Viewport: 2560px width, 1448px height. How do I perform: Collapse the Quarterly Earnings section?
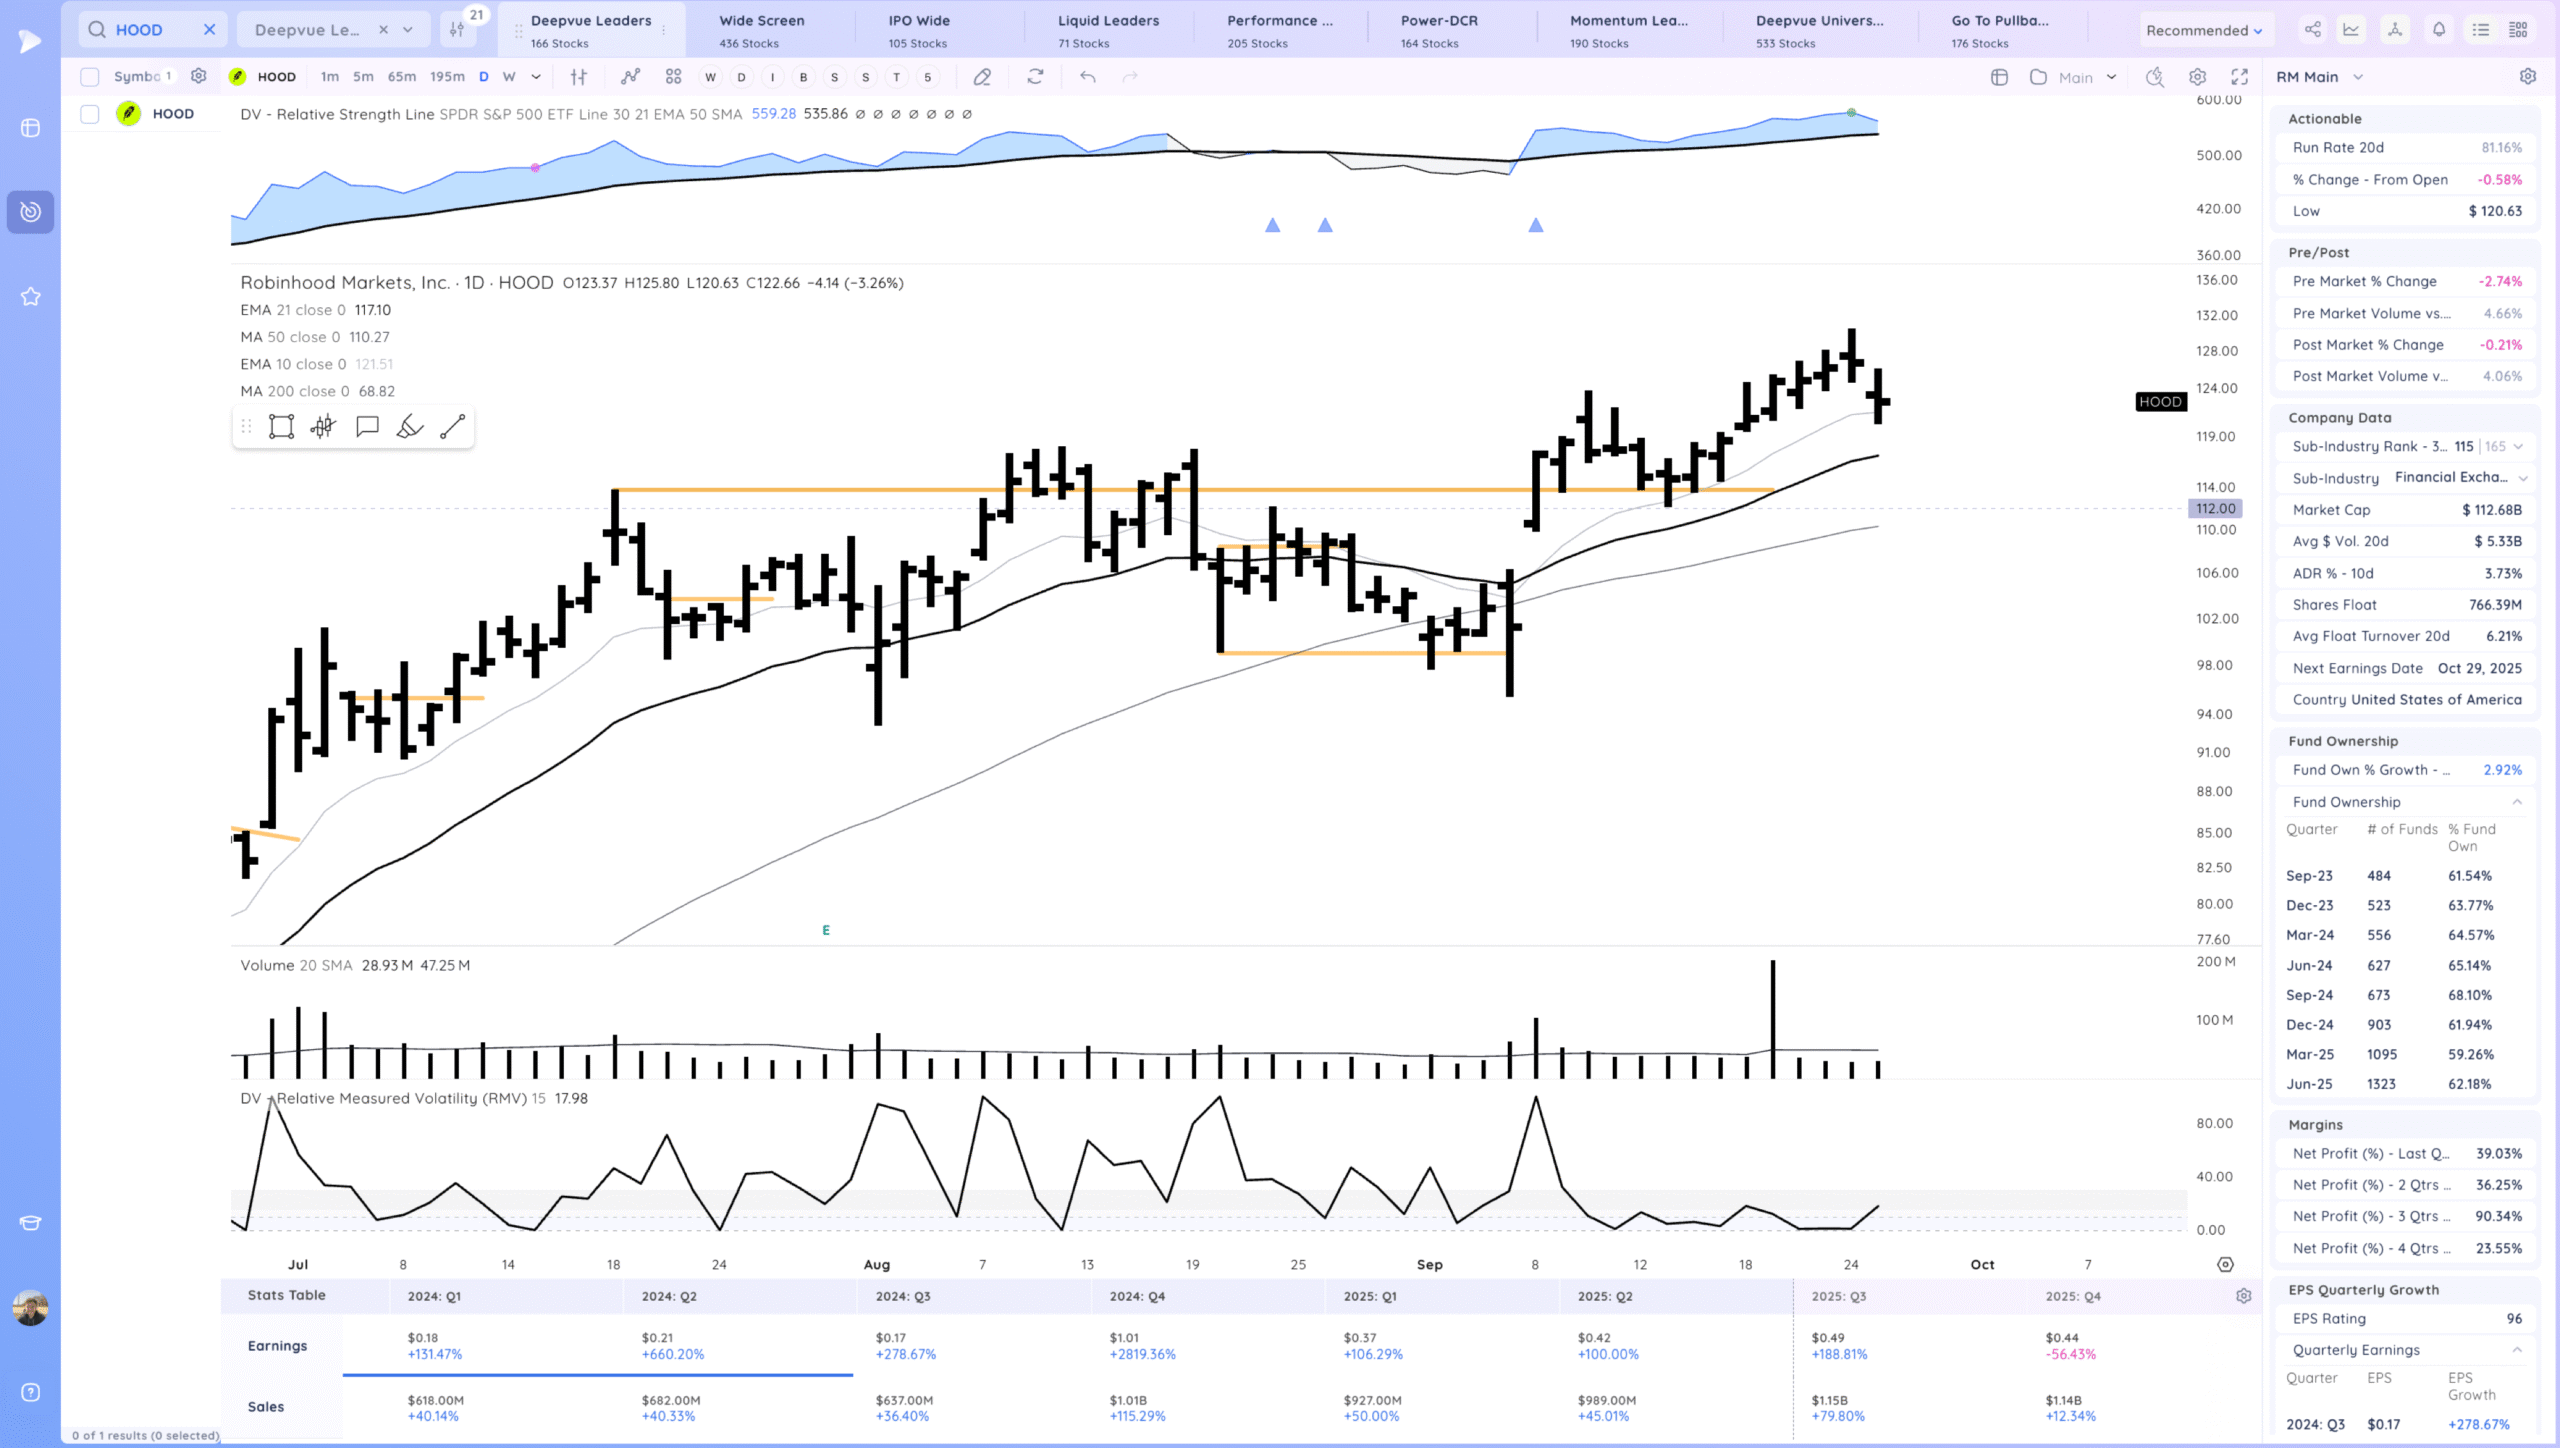tap(2517, 1350)
